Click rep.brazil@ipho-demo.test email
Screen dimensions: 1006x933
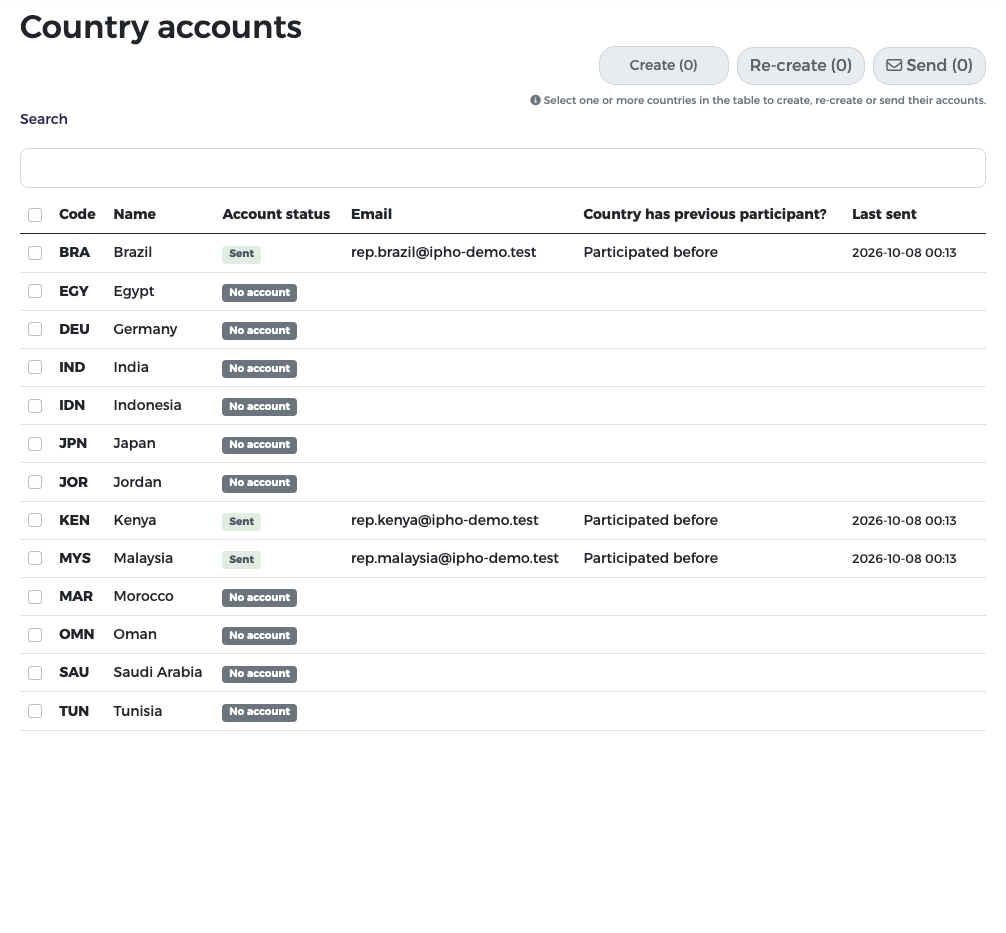click(x=443, y=252)
